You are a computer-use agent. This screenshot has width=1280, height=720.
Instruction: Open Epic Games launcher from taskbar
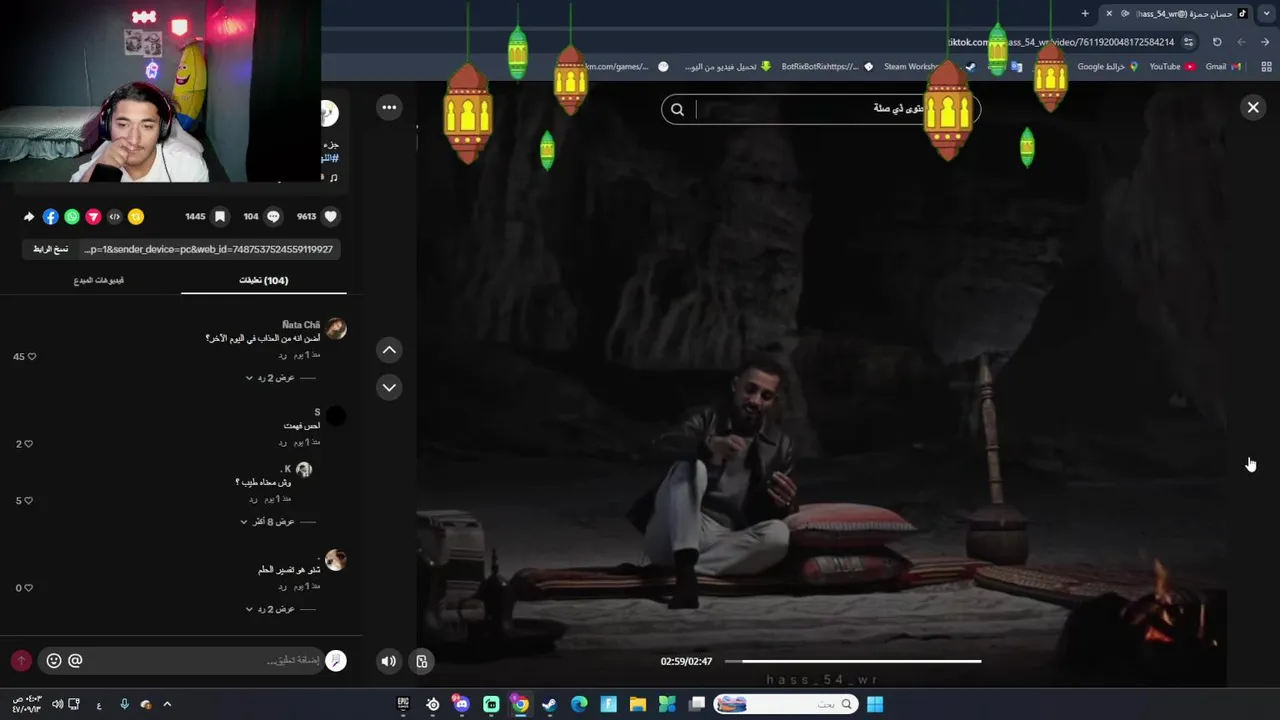403,704
